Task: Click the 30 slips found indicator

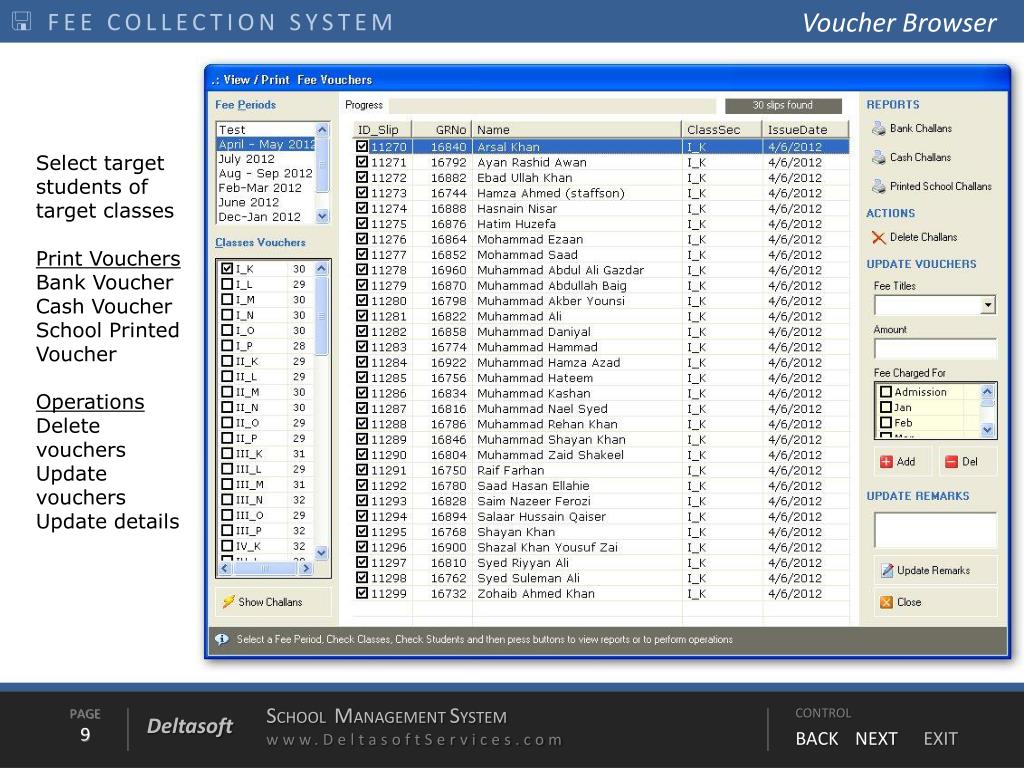Action: (x=783, y=105)
